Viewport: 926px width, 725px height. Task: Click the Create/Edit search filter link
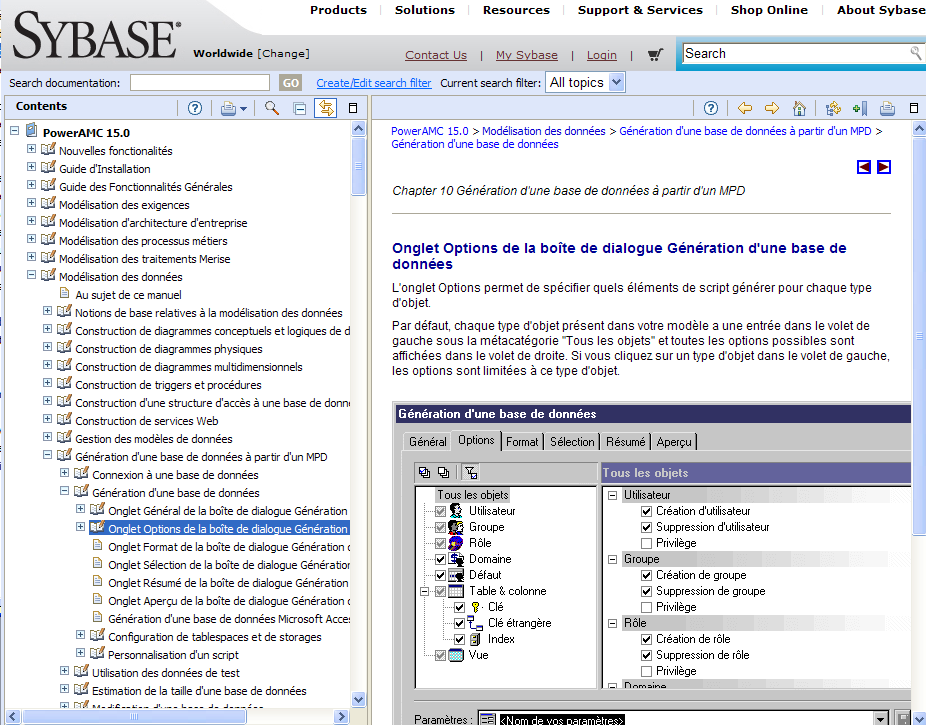coord(374,83)
